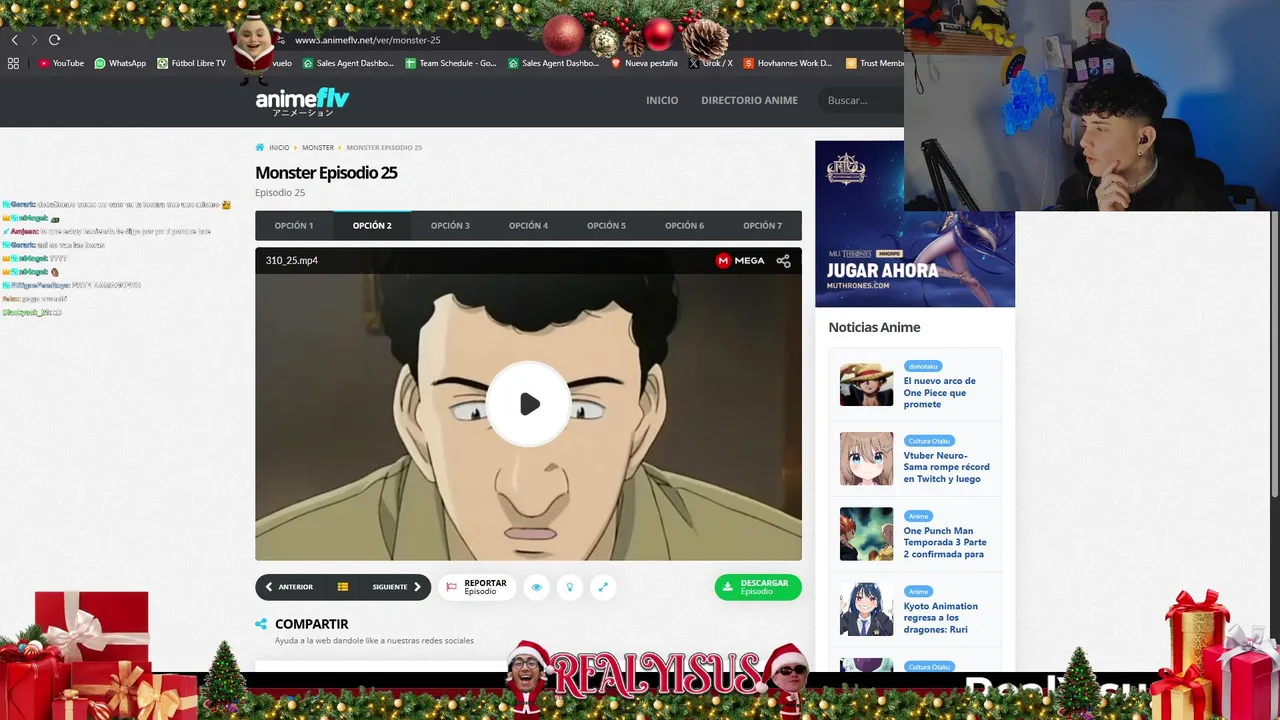This screenshot has width=1280, height=720.
Task: Go to SIGUIENTE episode
Action: coord(397,587)
